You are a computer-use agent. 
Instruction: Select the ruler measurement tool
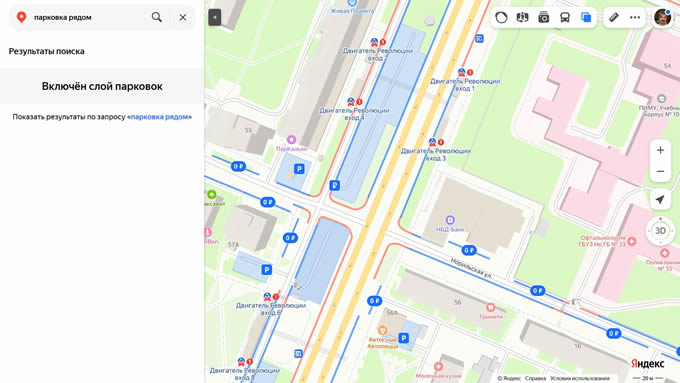pyautogui.click(x=614, y=17)
